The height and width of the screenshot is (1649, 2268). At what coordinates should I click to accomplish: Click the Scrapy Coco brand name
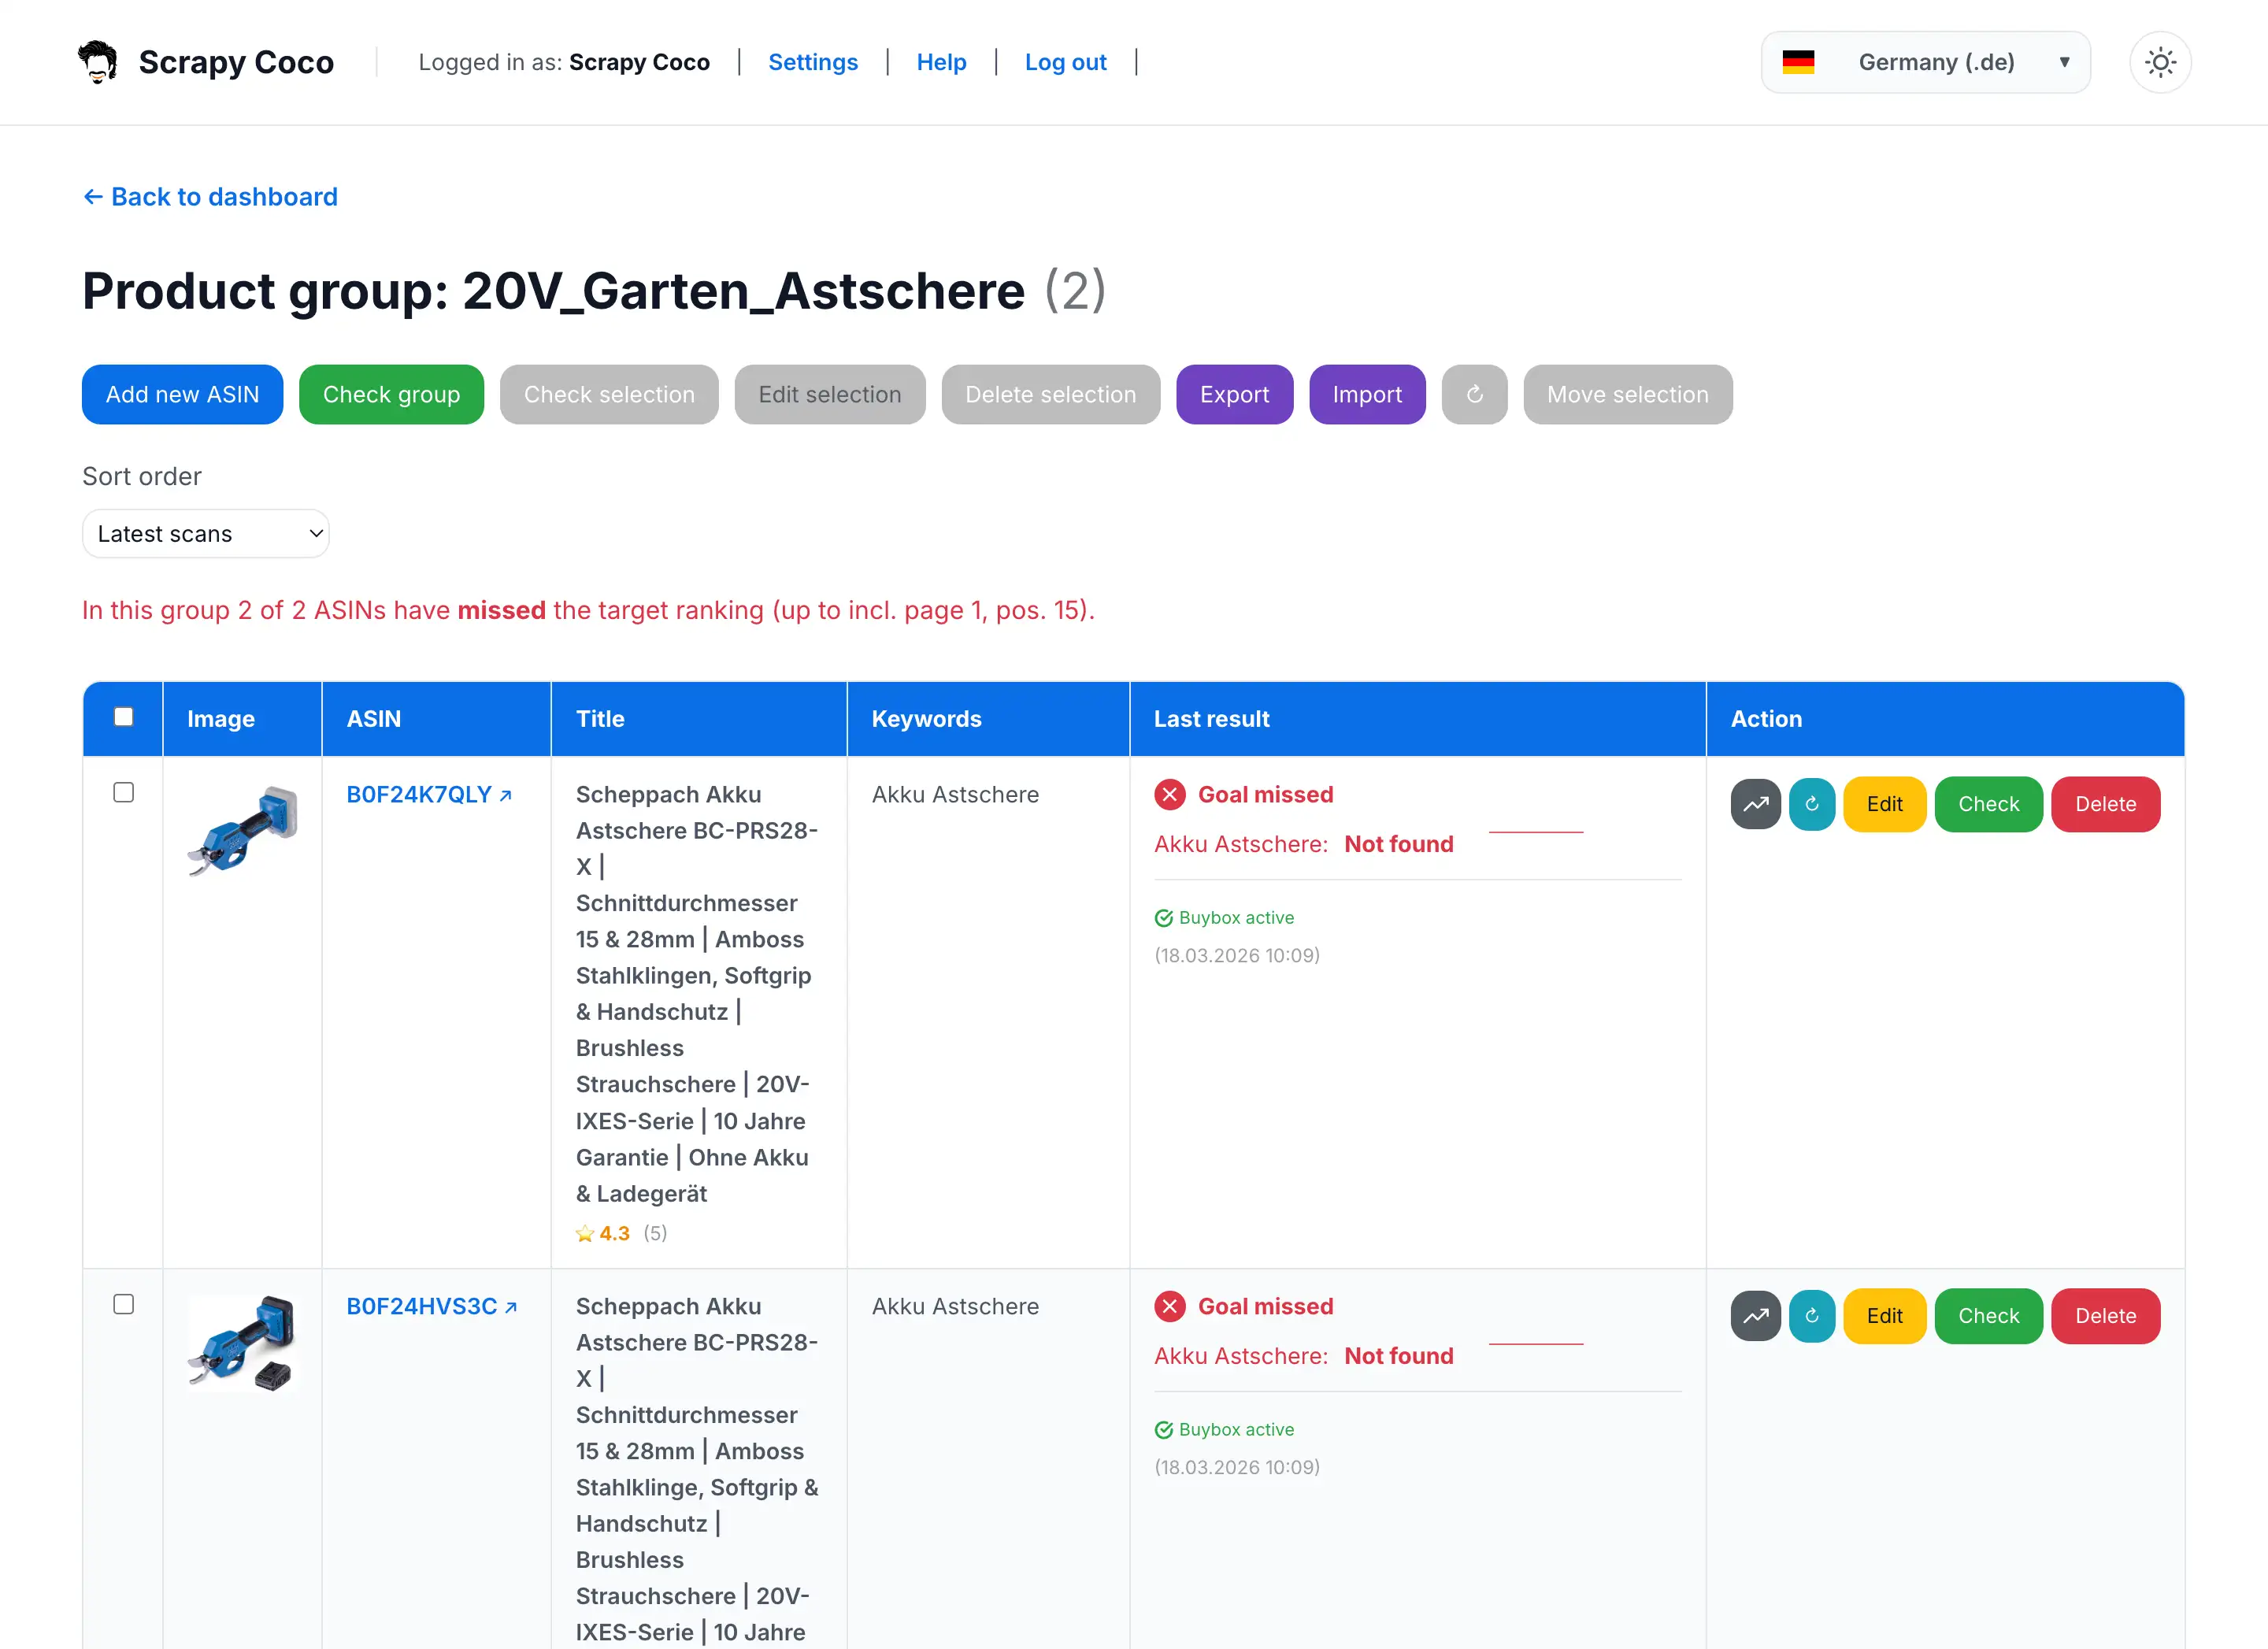point(236,62)
